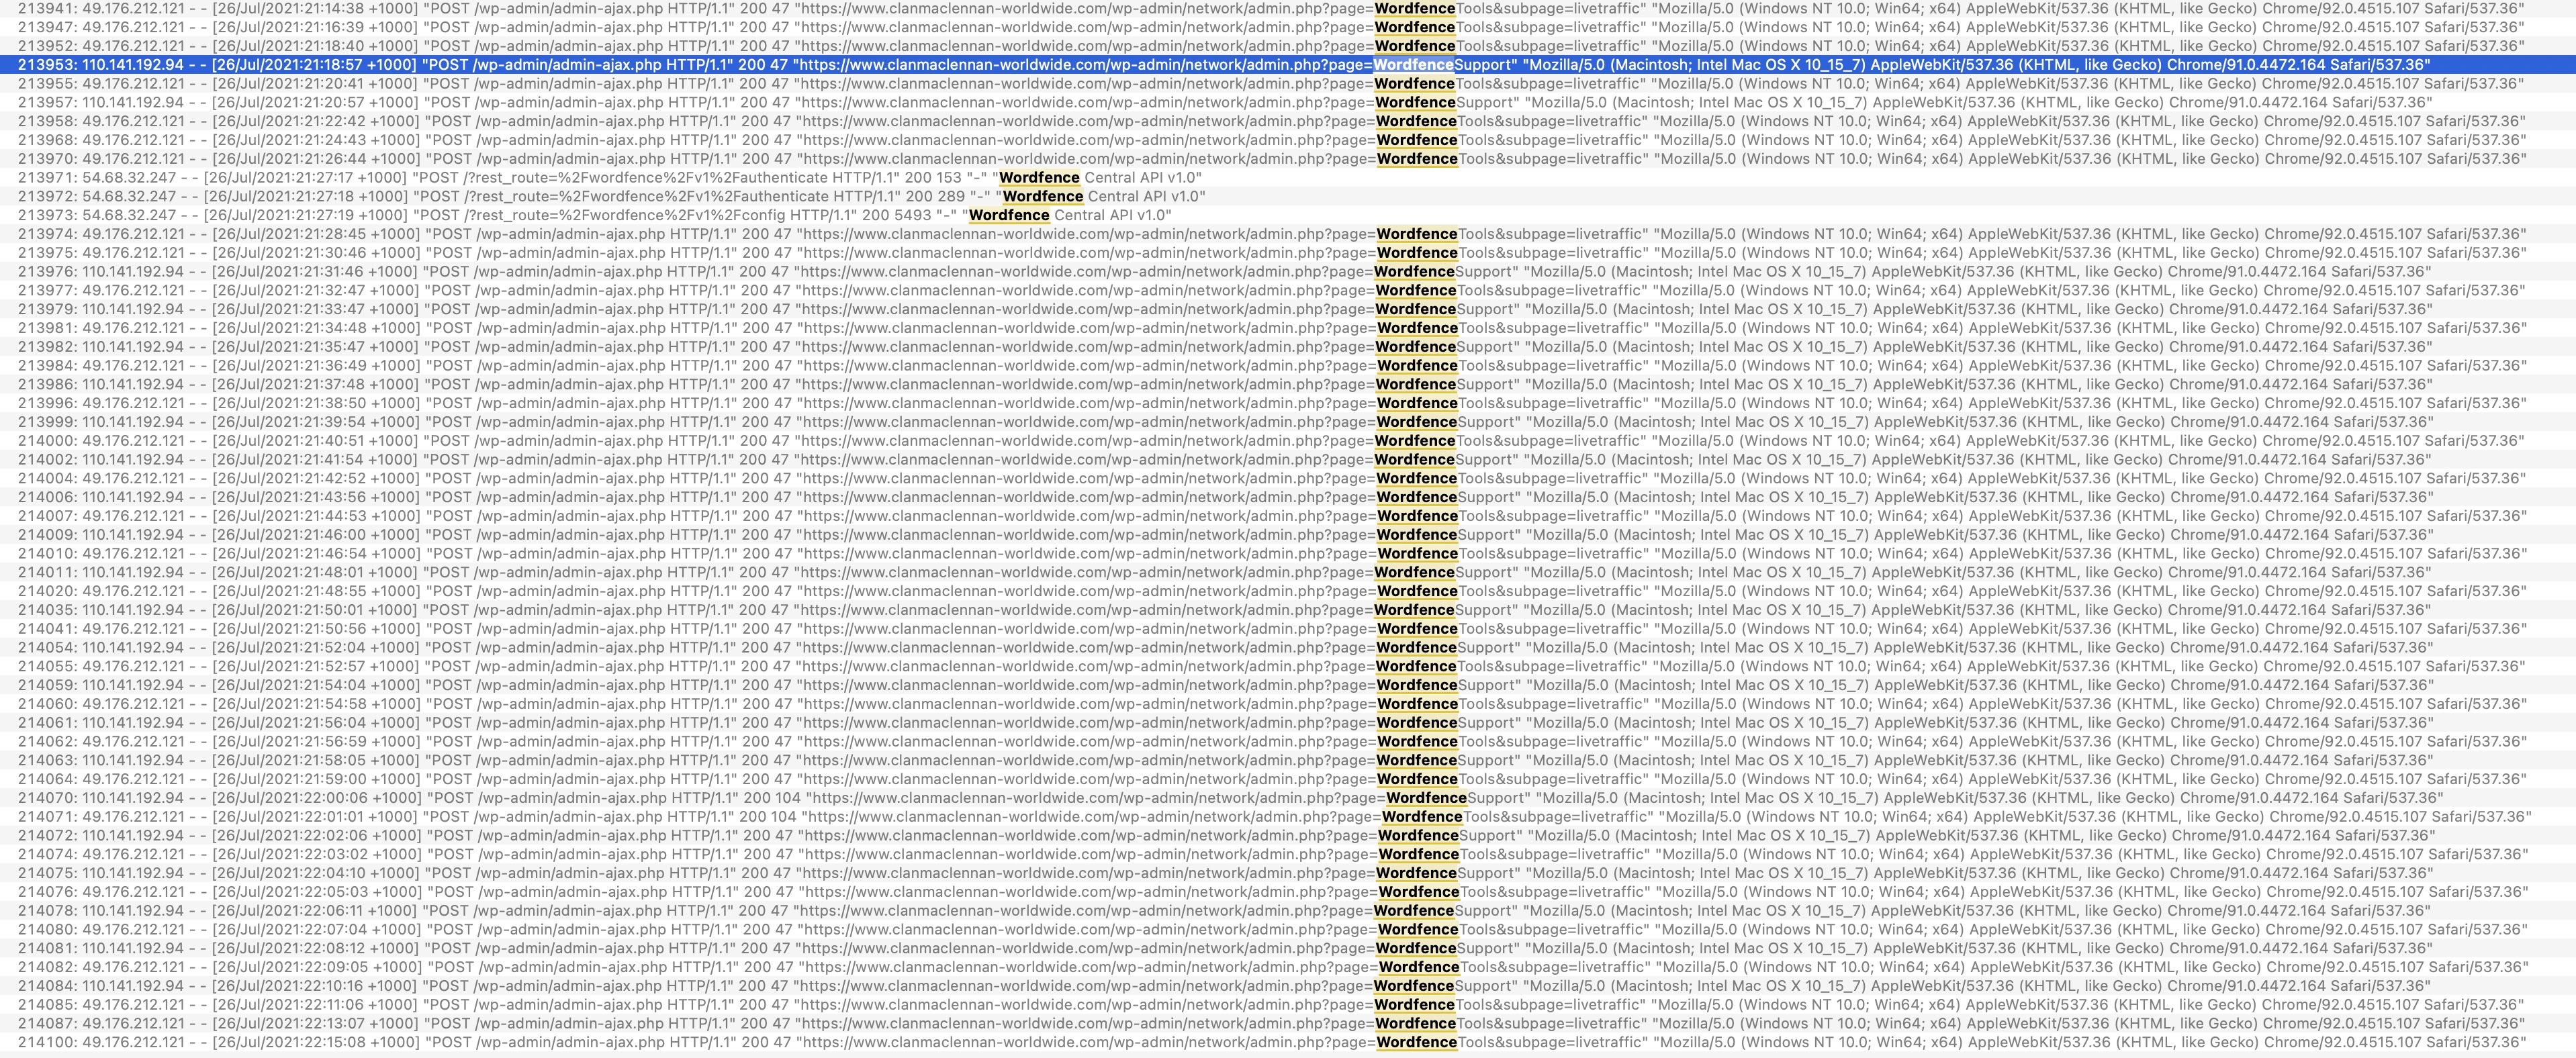Viewport: 2576px width, 1058px height.
Task: Select result row 213970
Action: click(x=1288, y=158)
